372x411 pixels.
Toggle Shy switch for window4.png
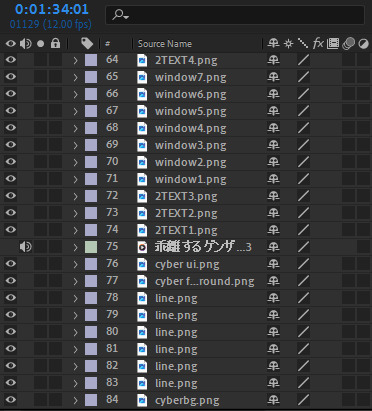[273, 128]
